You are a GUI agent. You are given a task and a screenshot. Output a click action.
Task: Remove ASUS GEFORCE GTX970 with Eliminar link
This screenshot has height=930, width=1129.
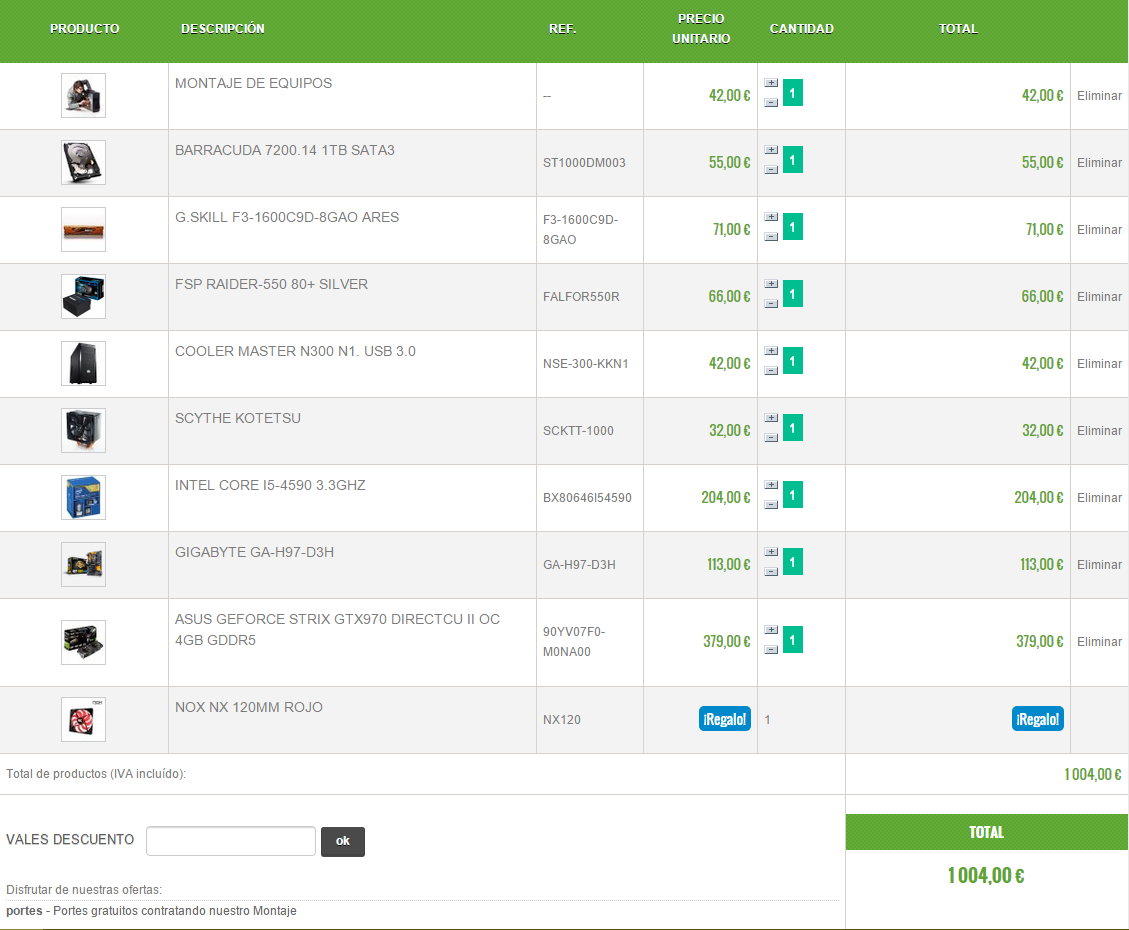coord(1099,641)
